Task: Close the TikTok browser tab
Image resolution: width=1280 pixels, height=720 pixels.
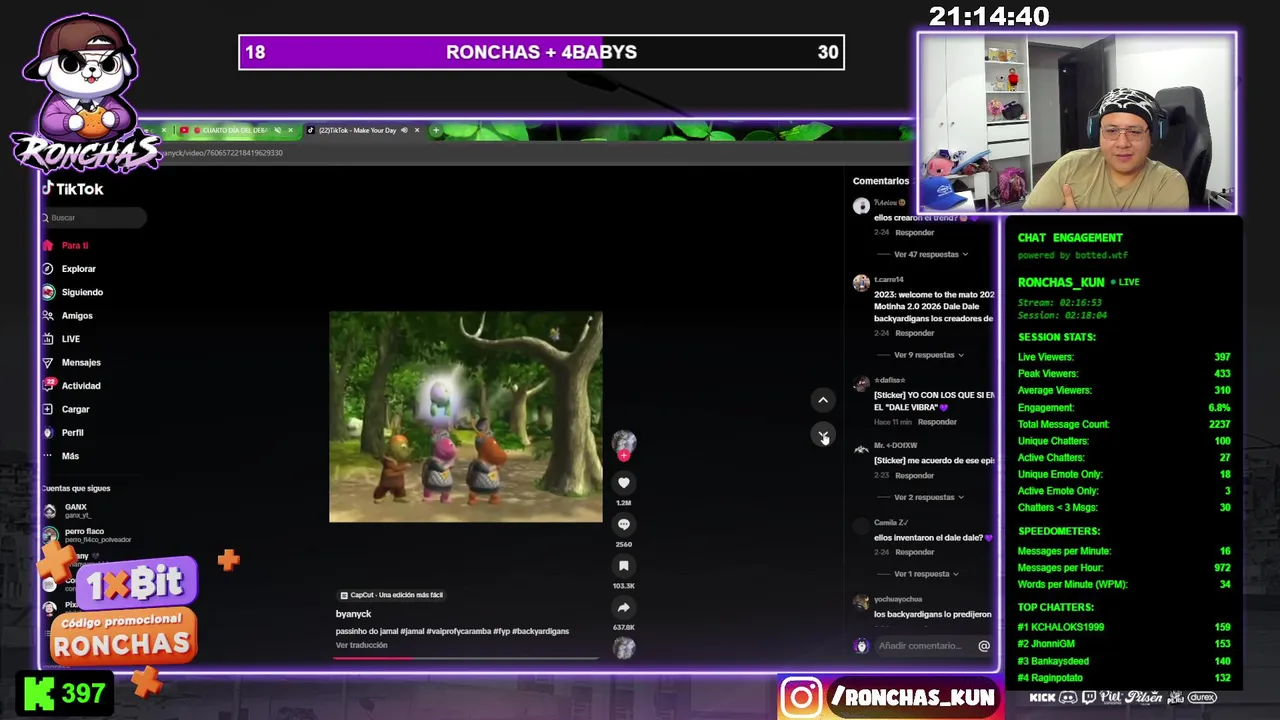Action: tap(417, 130)
